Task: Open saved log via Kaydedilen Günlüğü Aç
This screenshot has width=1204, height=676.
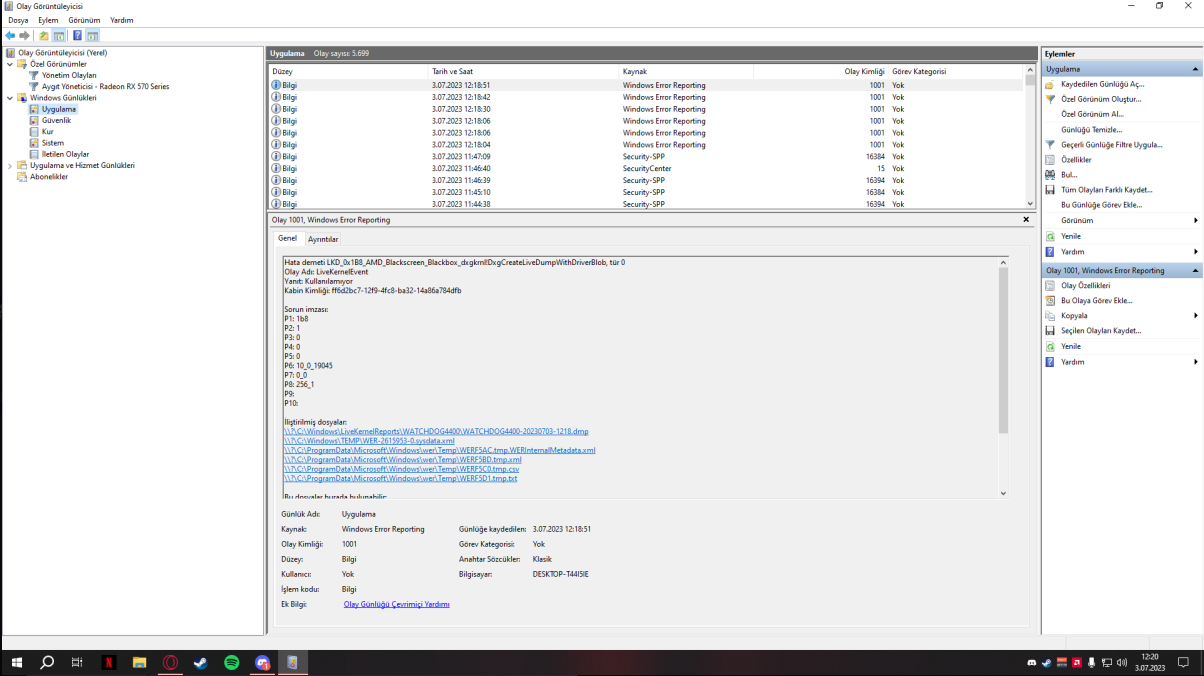Action: tap(1102, 84)
